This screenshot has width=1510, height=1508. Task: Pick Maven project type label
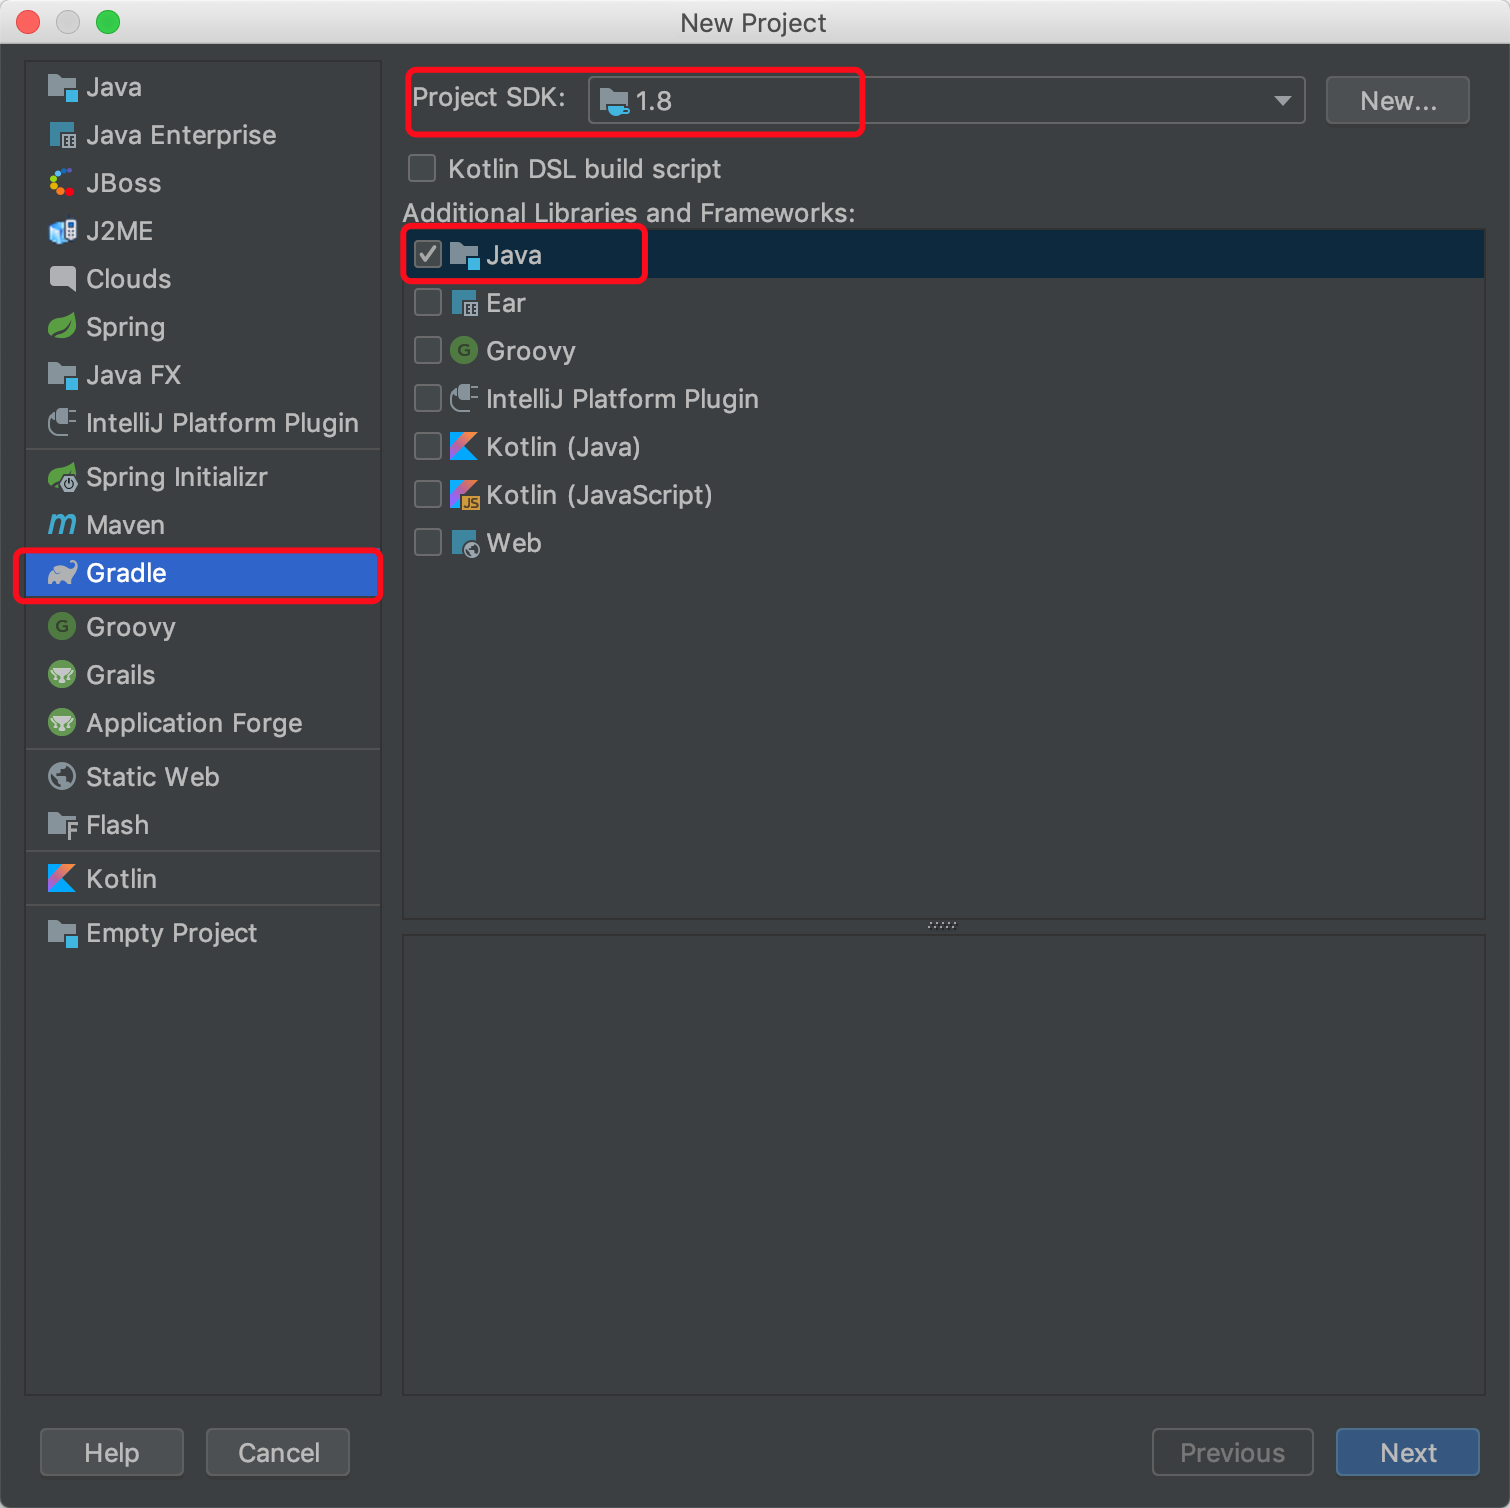[x=125, y=525]
